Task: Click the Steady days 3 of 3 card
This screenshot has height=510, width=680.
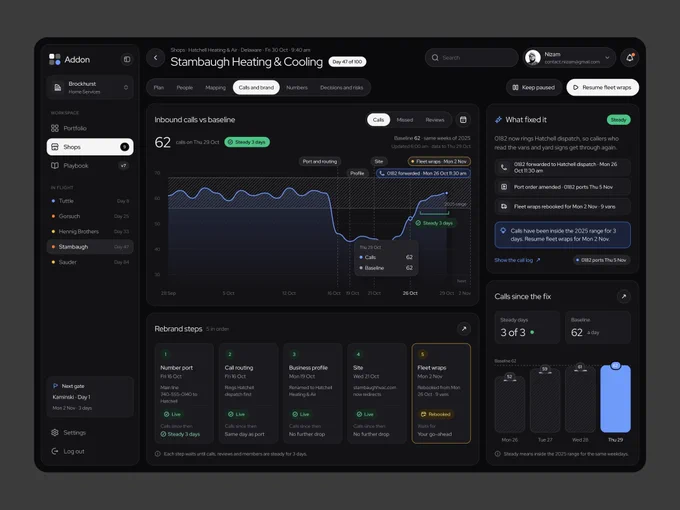Action: pyautogui.click(x=527, y=327)
